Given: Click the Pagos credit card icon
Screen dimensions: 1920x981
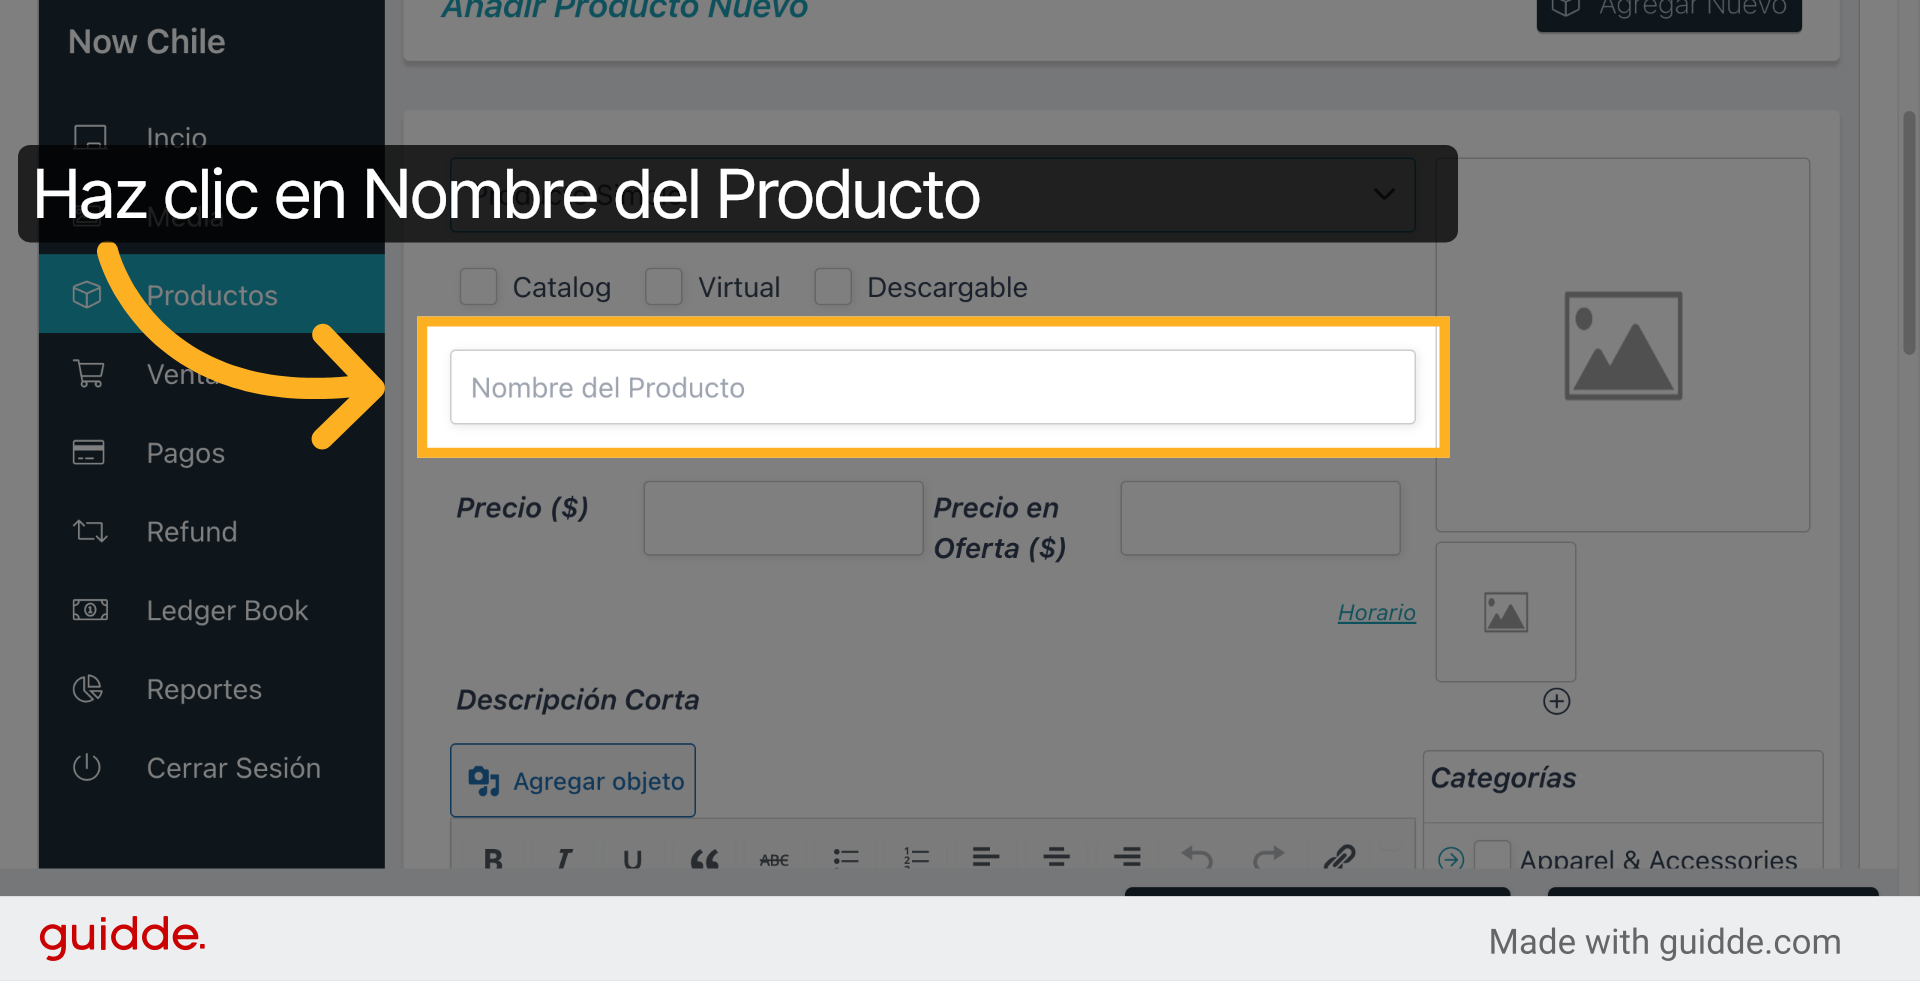Looking at the screenshot, I should (89, 452).
